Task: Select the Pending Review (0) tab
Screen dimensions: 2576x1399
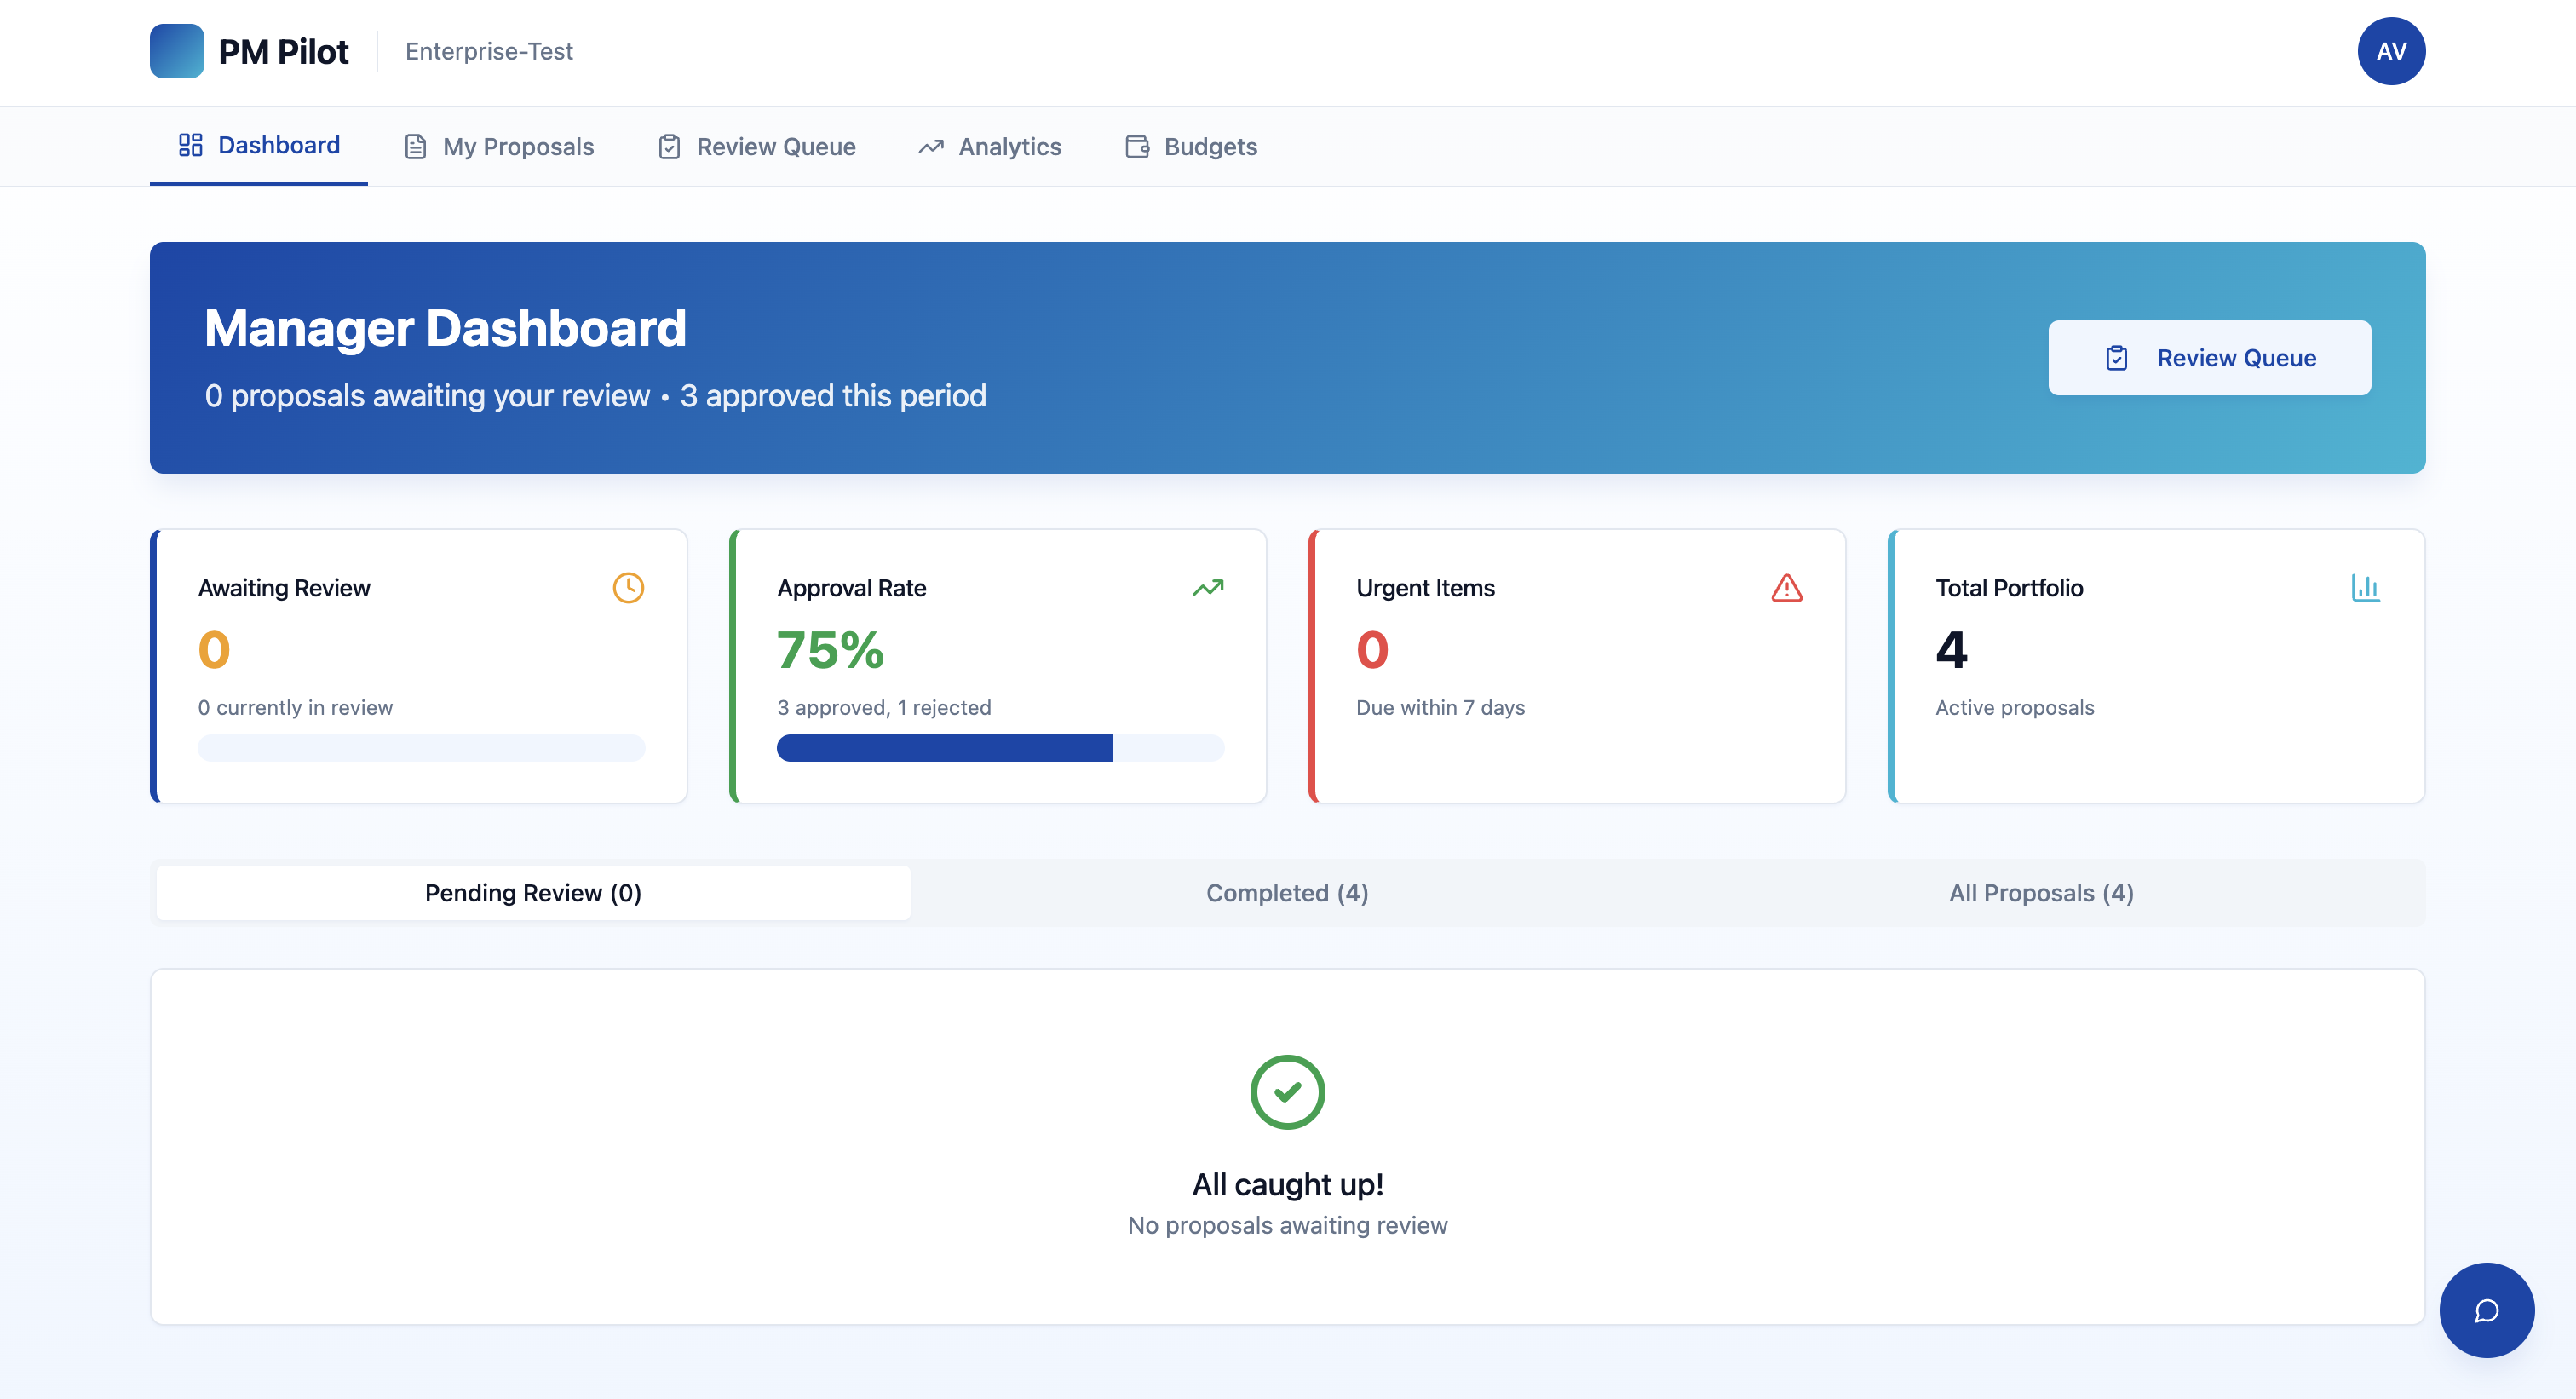Action: point(533,893)
